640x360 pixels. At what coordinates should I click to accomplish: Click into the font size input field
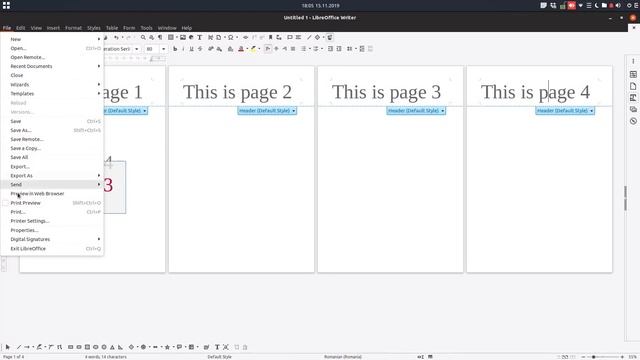[x=152, y=49]
